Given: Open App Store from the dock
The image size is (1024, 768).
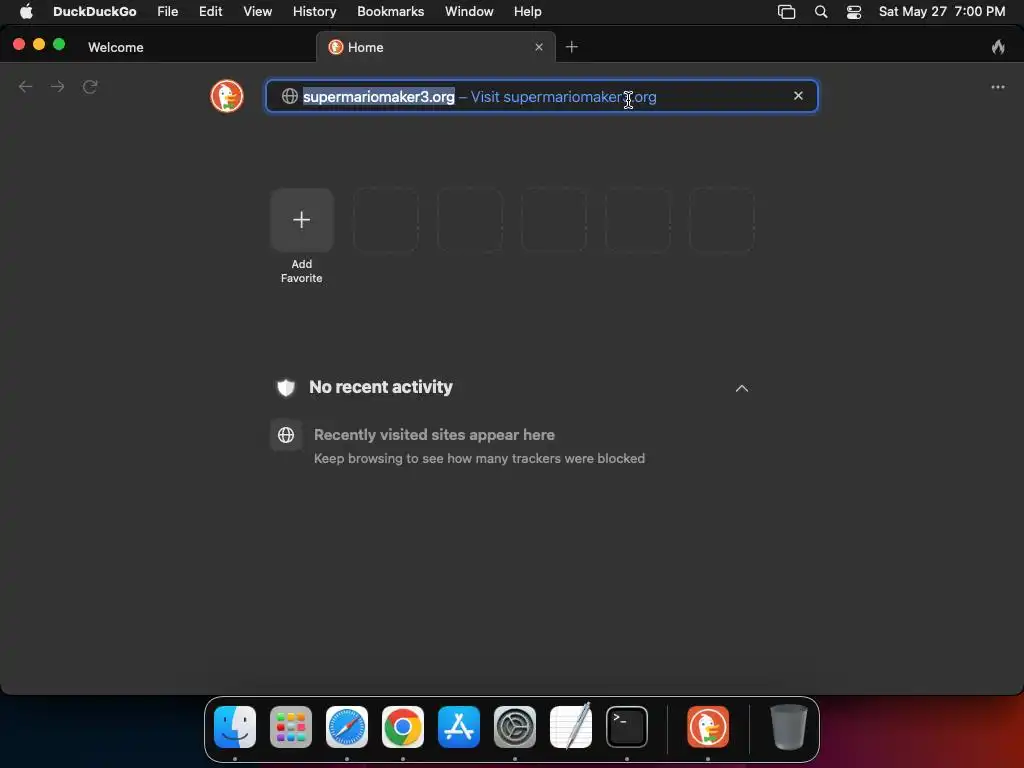Looking at the screenshot, I should click(459, 727).
